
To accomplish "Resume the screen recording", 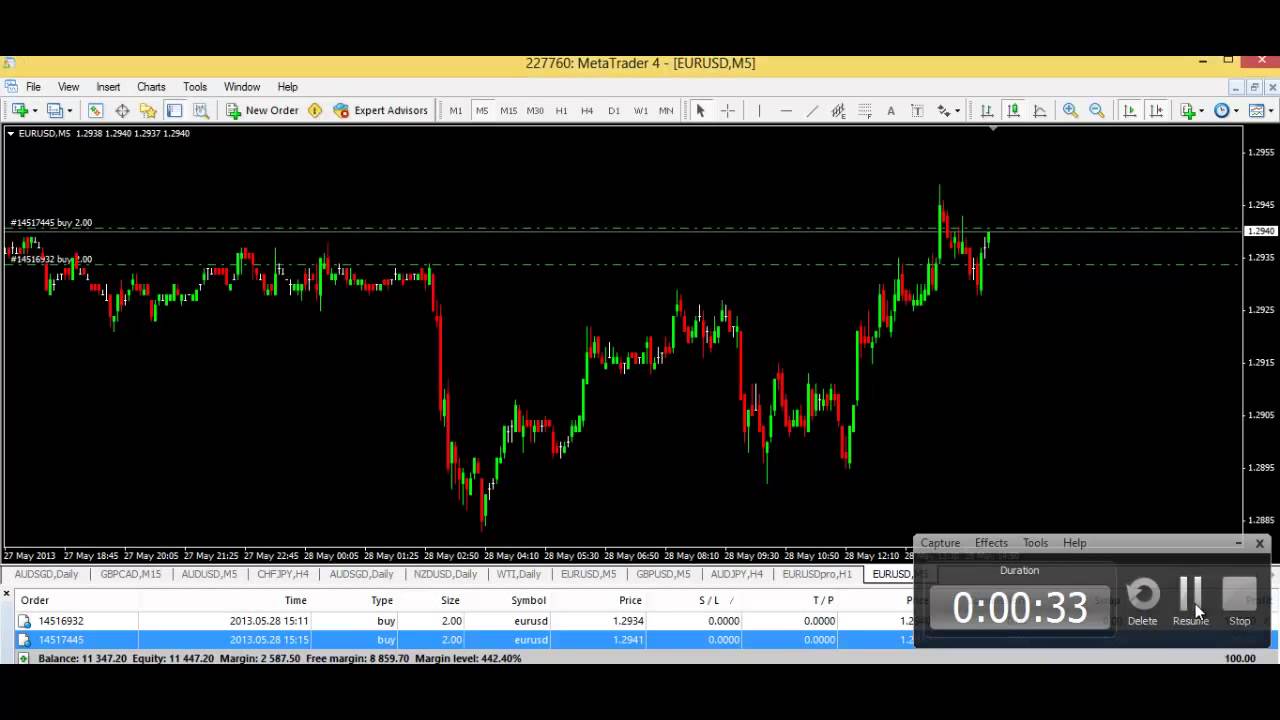I will [x=1190, y=601].
